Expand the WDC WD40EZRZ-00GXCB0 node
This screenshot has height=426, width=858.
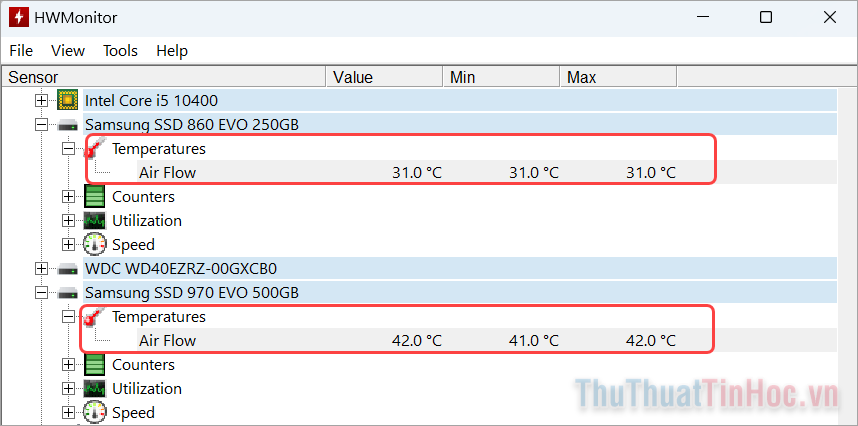[x=41, y=269]
